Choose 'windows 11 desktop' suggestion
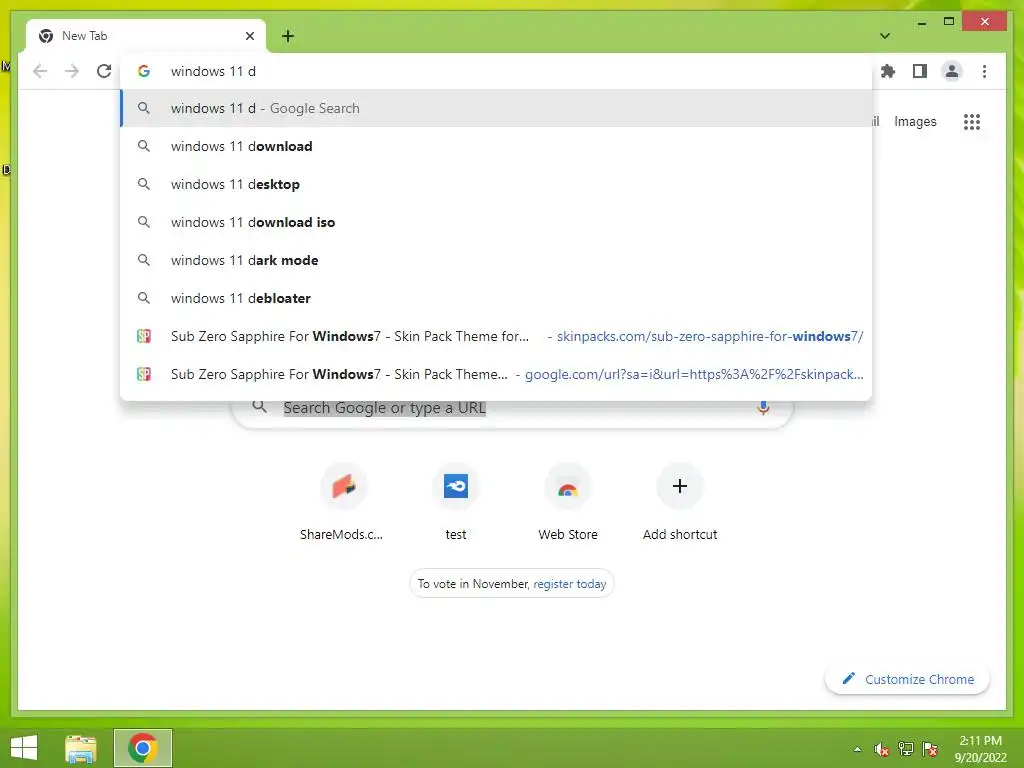This screenshot has width=1024, height=768. click(496, 184)
